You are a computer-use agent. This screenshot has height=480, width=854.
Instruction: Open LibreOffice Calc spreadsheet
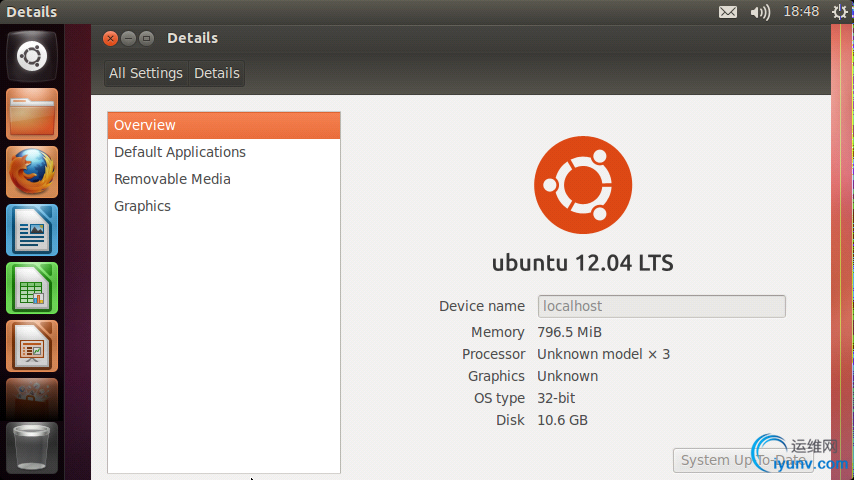(32, 288)
